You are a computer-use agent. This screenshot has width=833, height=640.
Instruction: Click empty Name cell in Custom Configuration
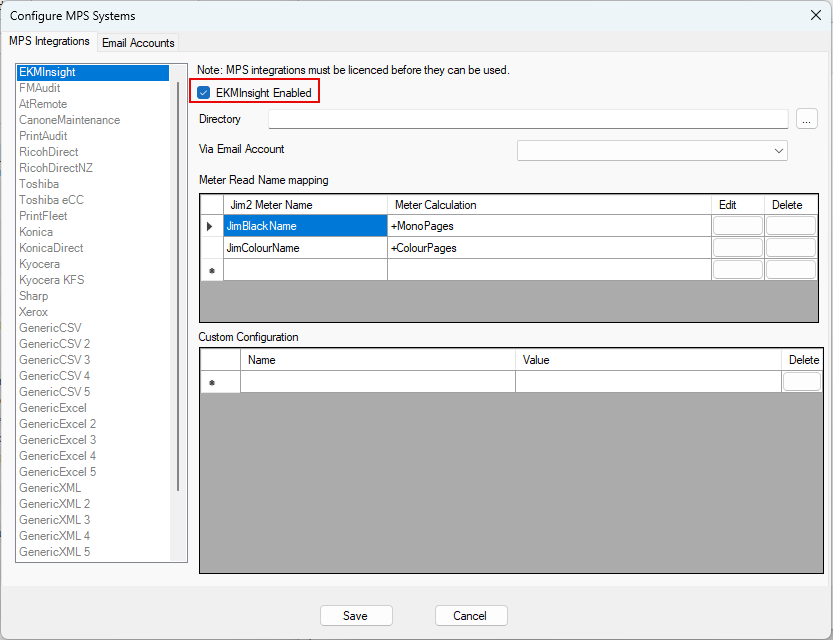(378, 382)
